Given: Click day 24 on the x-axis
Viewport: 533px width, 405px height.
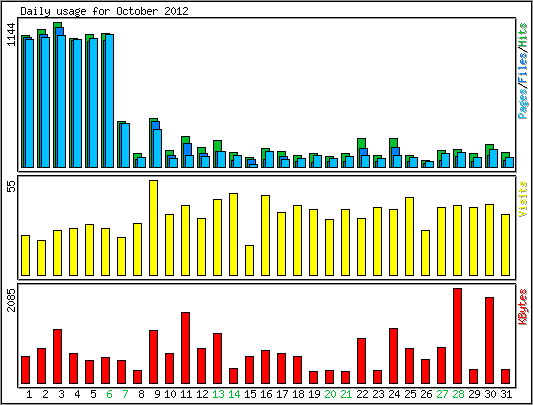Looking at the screenshot, I should point(394,394).
